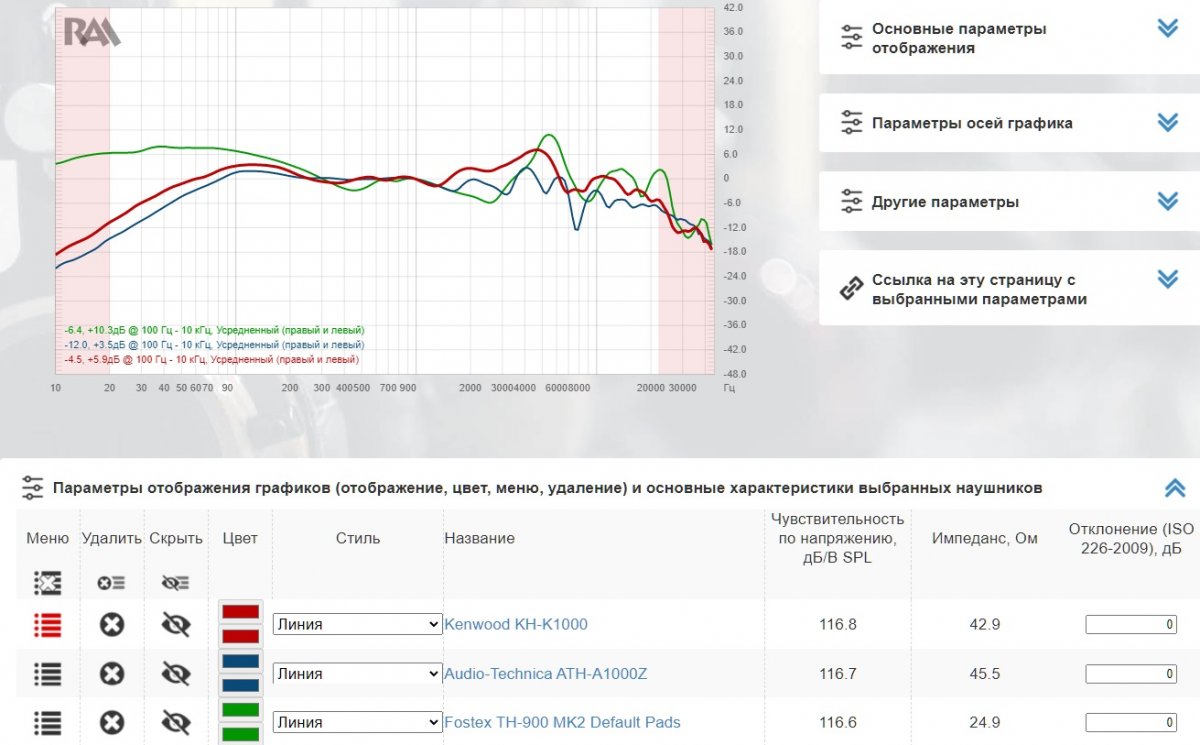Toggle the hide-all icon under the Скрыть header

(x=175, y=582)
